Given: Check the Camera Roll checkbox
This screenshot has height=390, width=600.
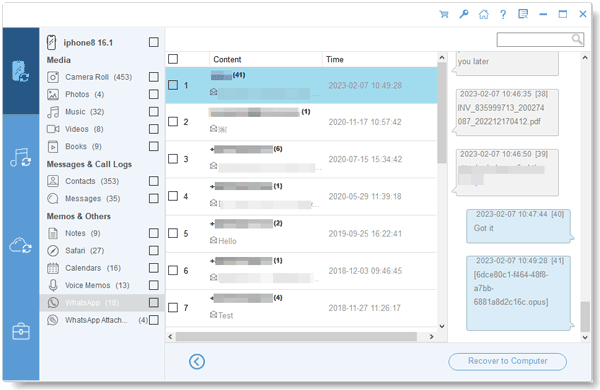Looking at the screenshot, I should [x=154, y=77].
